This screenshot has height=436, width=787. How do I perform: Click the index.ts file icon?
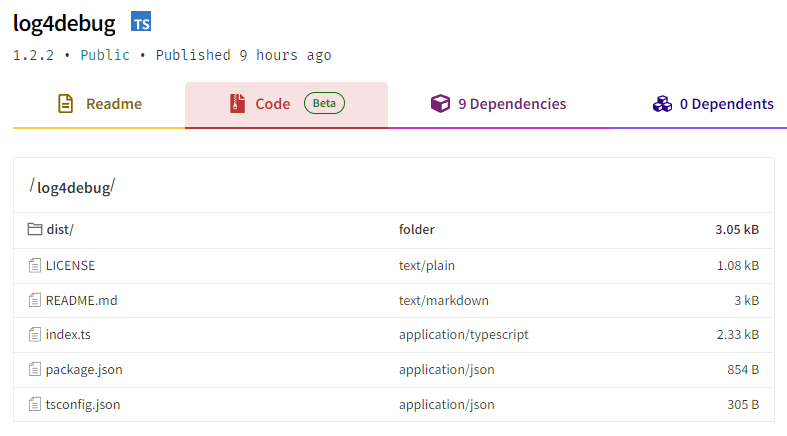pos(35,335)
